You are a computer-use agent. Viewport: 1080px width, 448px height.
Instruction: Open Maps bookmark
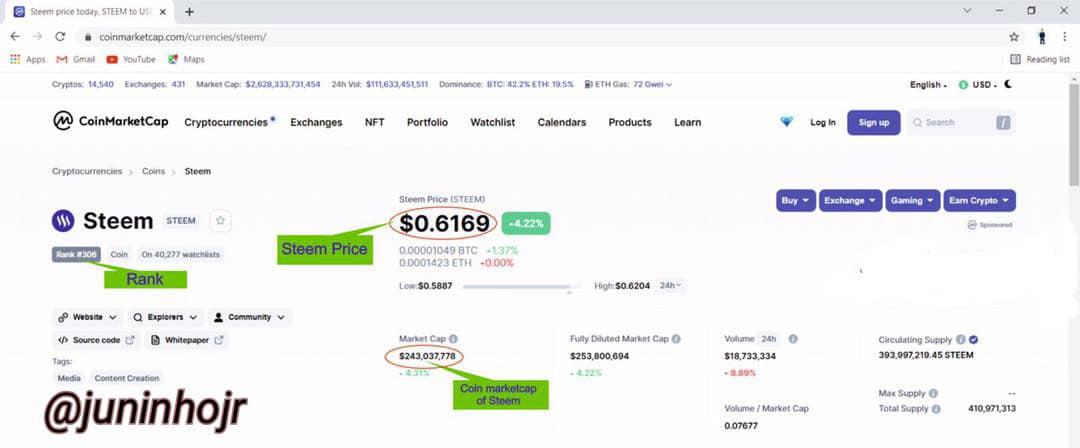tap(186, 59)
